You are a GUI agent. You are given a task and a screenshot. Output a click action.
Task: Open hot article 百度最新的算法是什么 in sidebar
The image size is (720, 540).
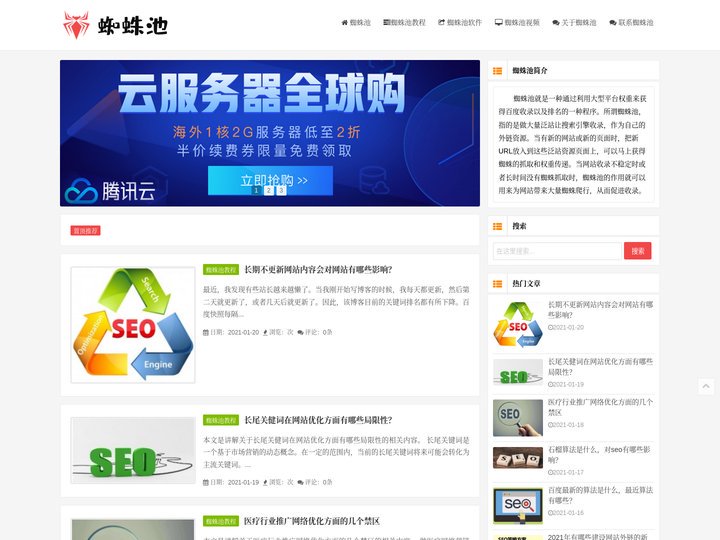coord(601,495)
